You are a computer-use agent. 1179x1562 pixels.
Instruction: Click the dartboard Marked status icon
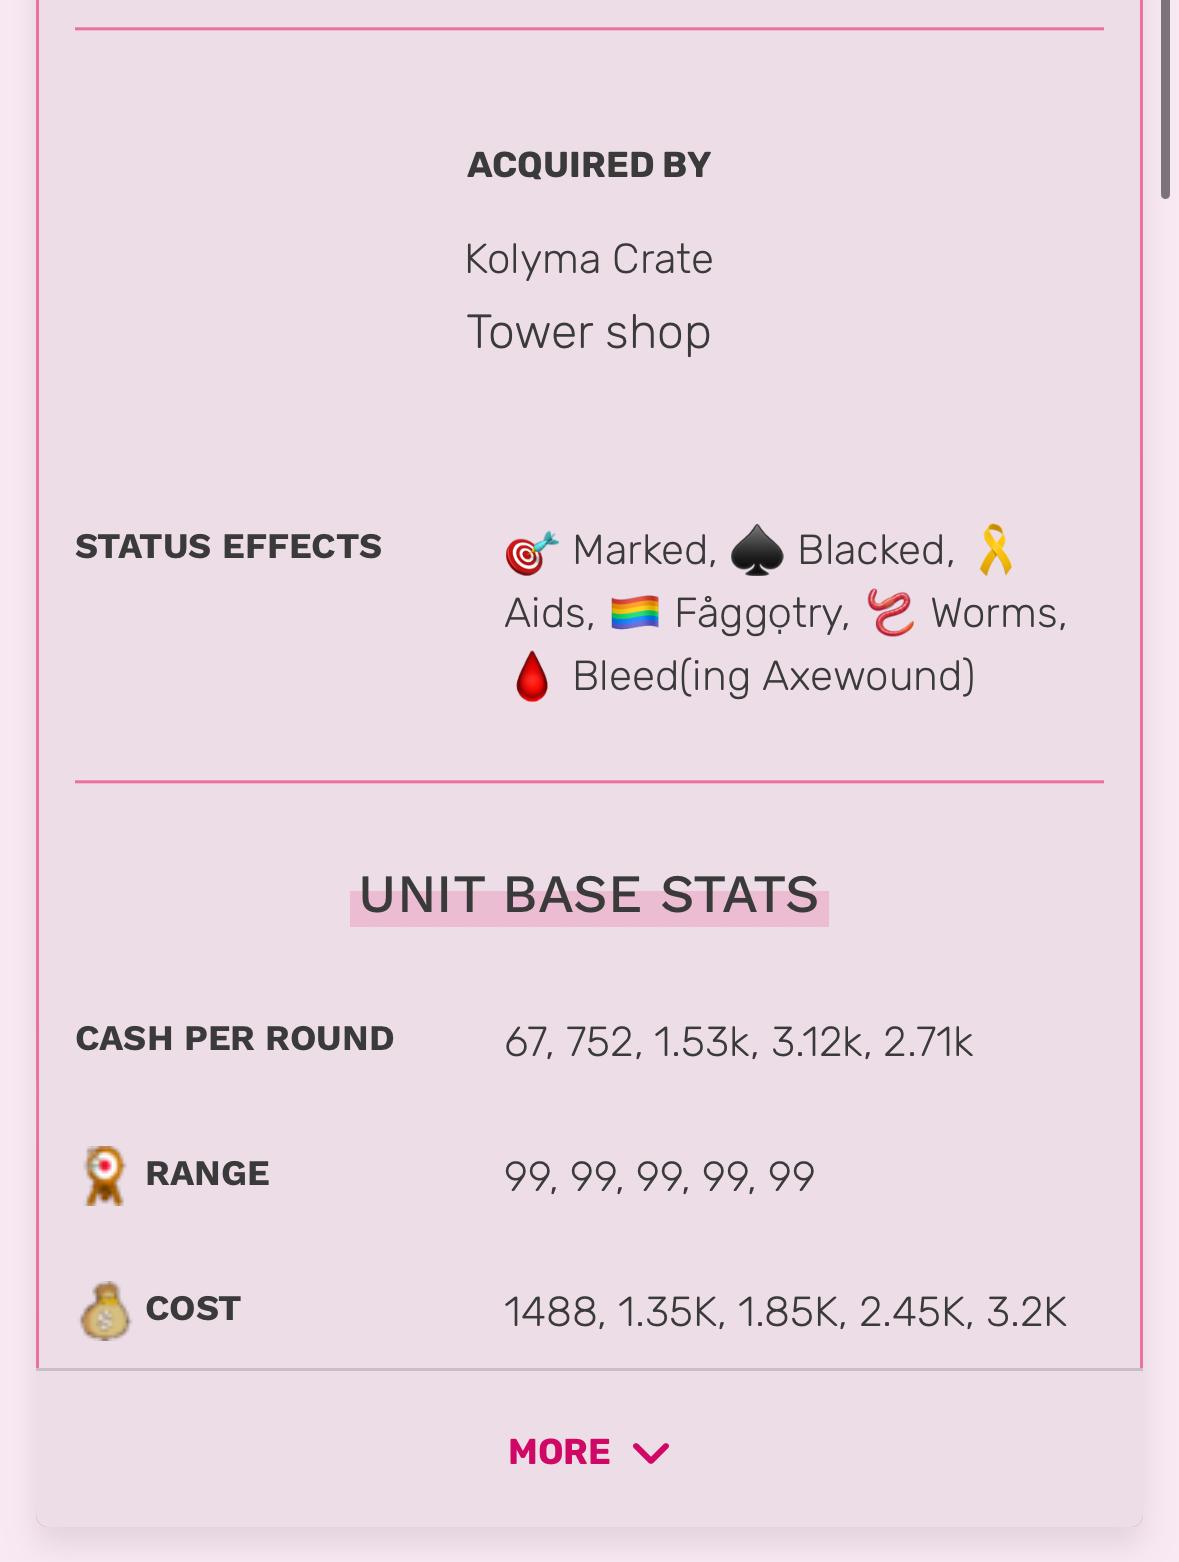(x=531, y=552)
